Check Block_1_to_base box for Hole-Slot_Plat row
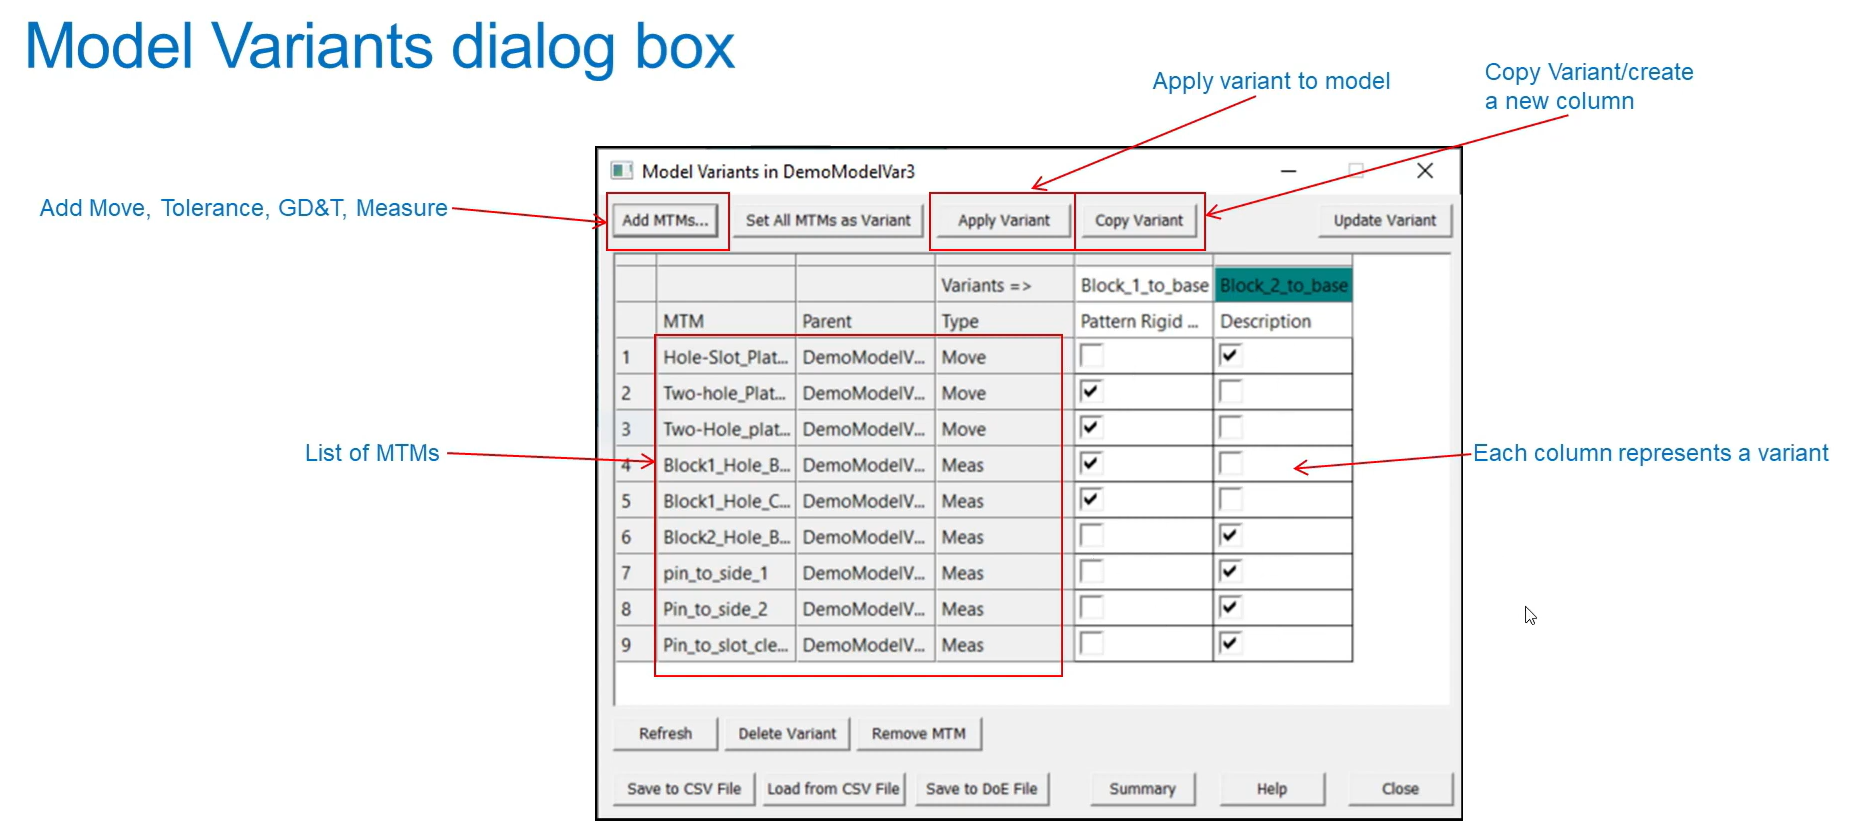Screen dimensions: 1849x839 [x=1092, y=356]
